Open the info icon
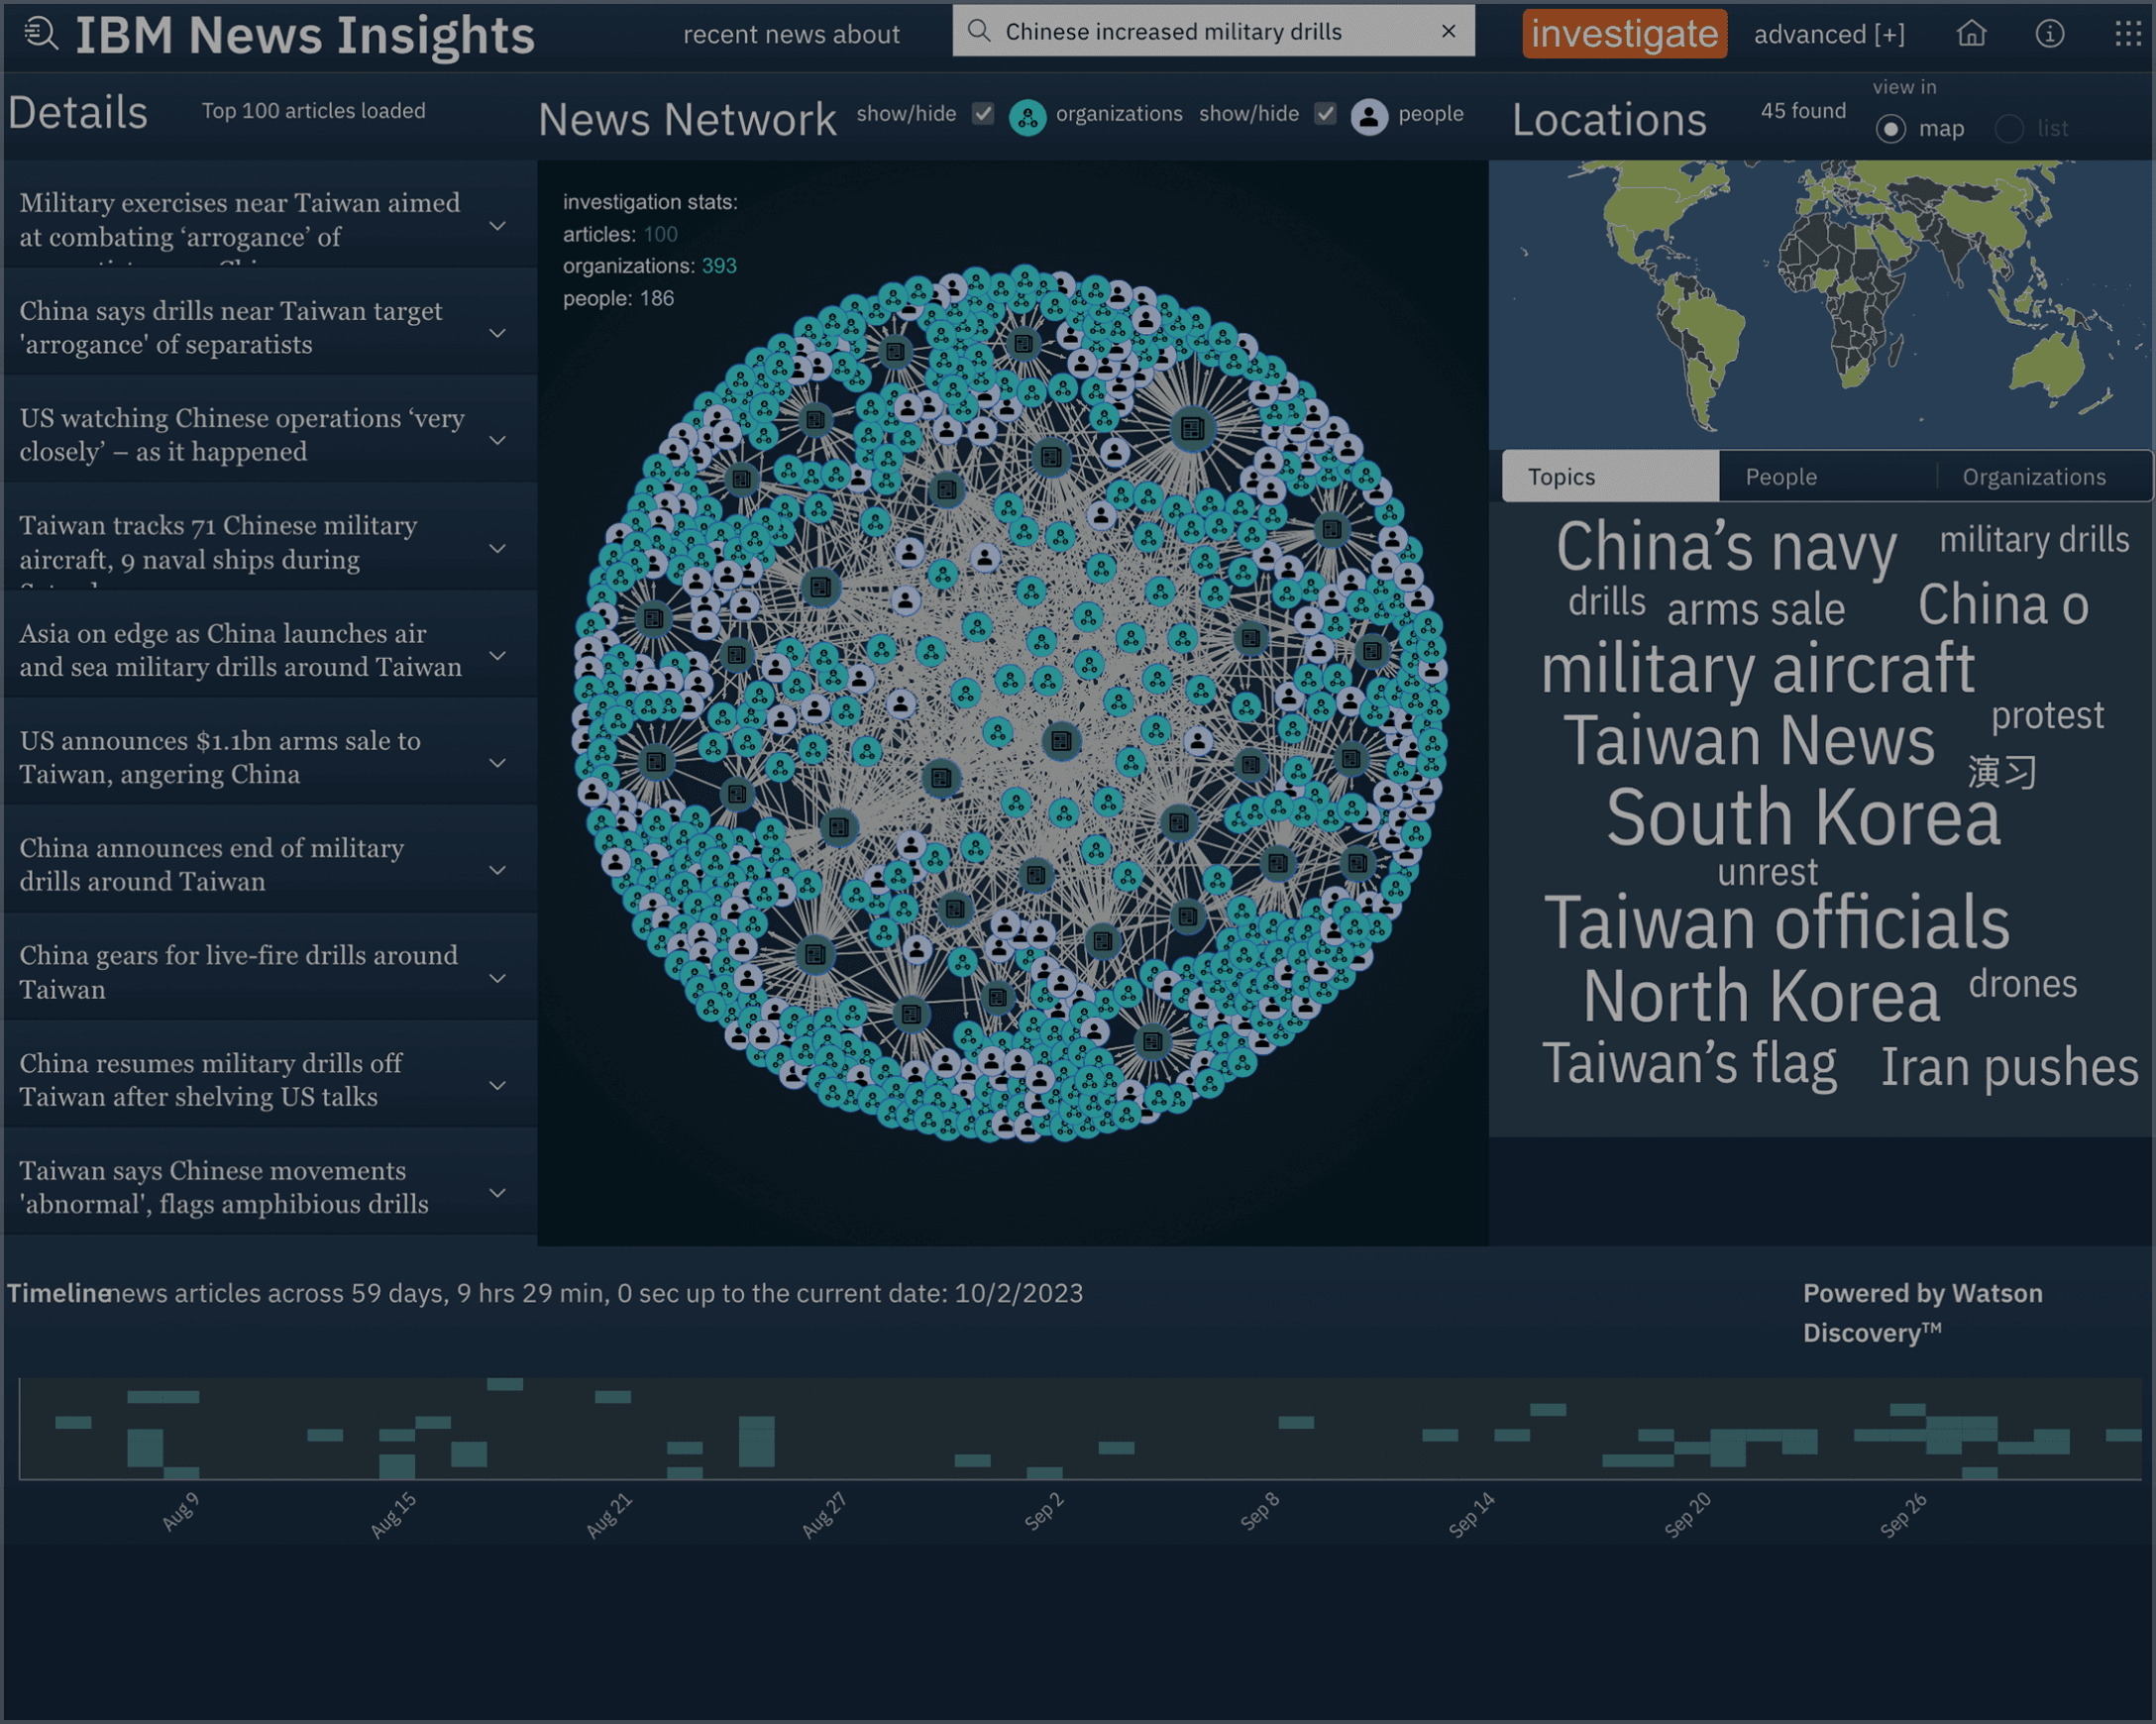The image size is (2156, 1724). 2049,34
